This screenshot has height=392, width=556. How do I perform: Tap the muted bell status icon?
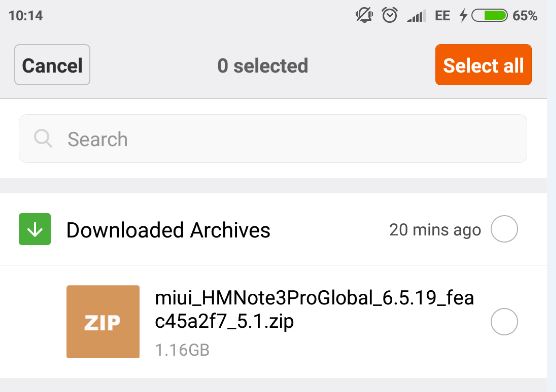click(364, 16)
